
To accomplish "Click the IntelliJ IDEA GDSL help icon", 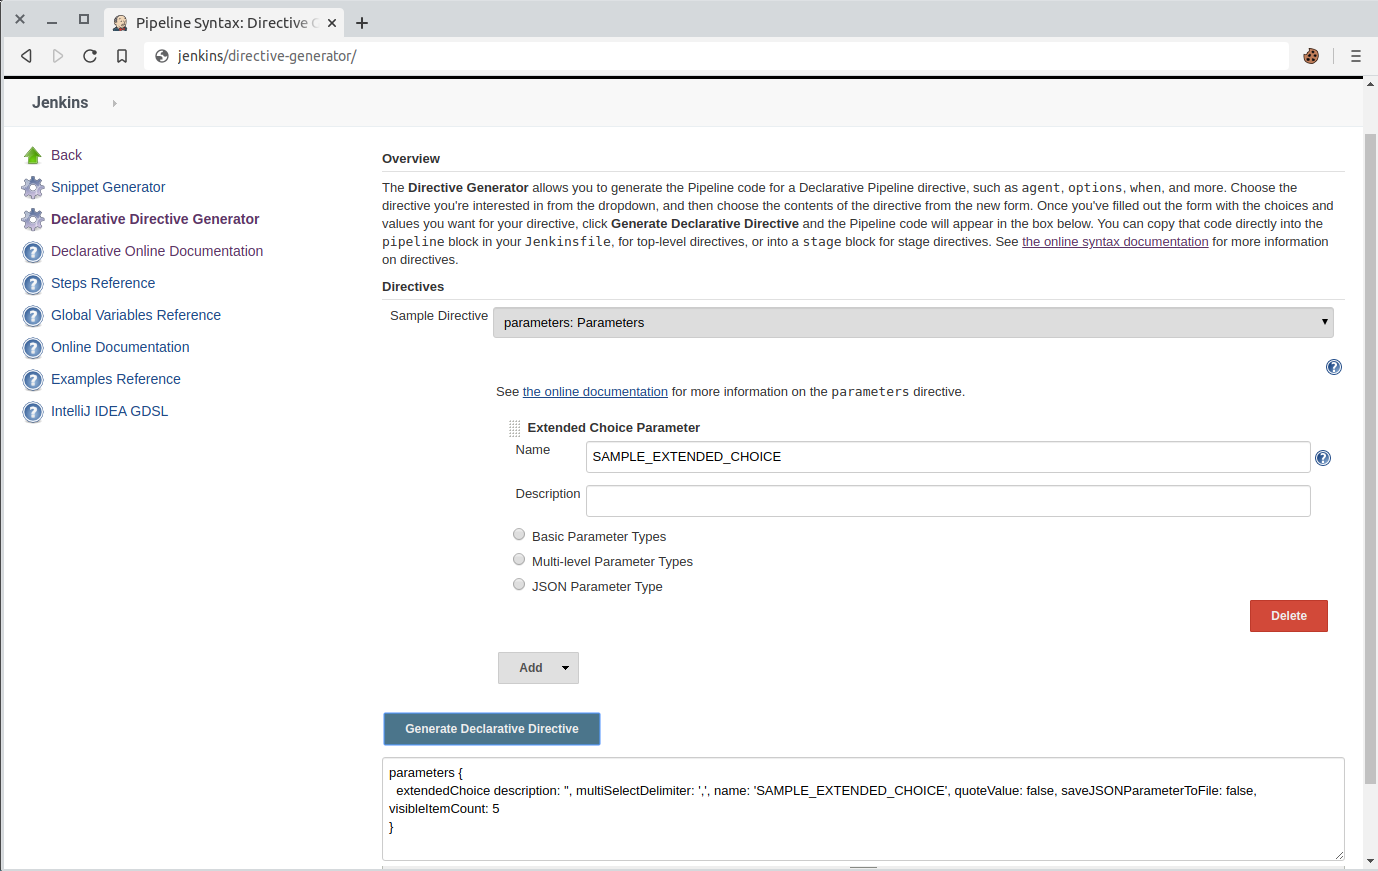I will 33,412.
